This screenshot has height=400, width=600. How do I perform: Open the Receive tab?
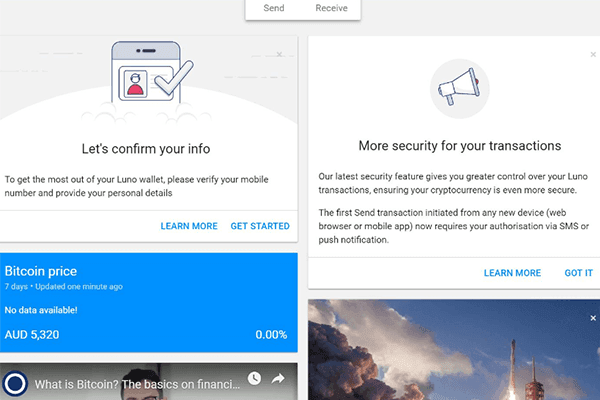331,8
